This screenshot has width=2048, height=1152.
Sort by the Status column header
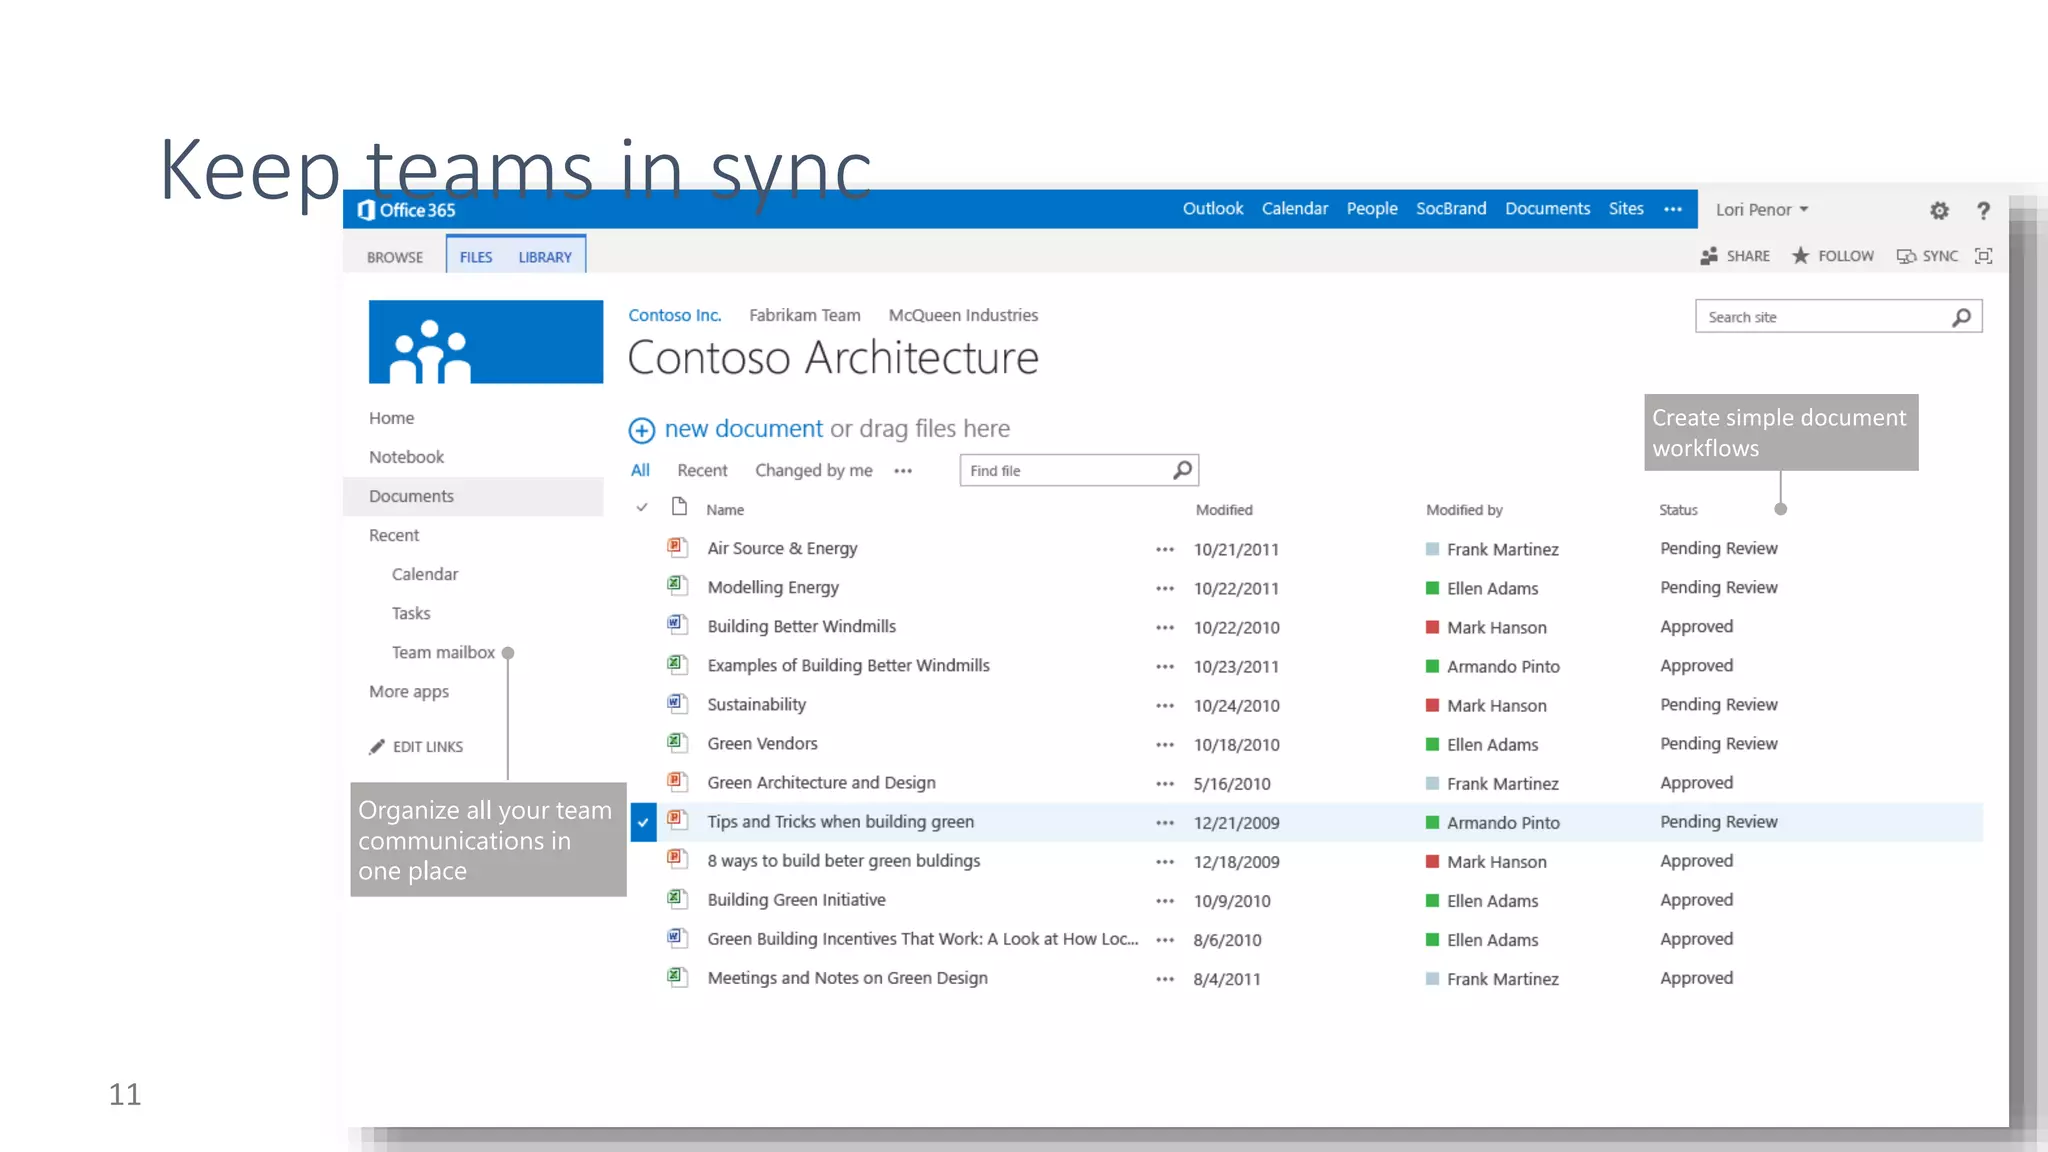[1678, 510]
